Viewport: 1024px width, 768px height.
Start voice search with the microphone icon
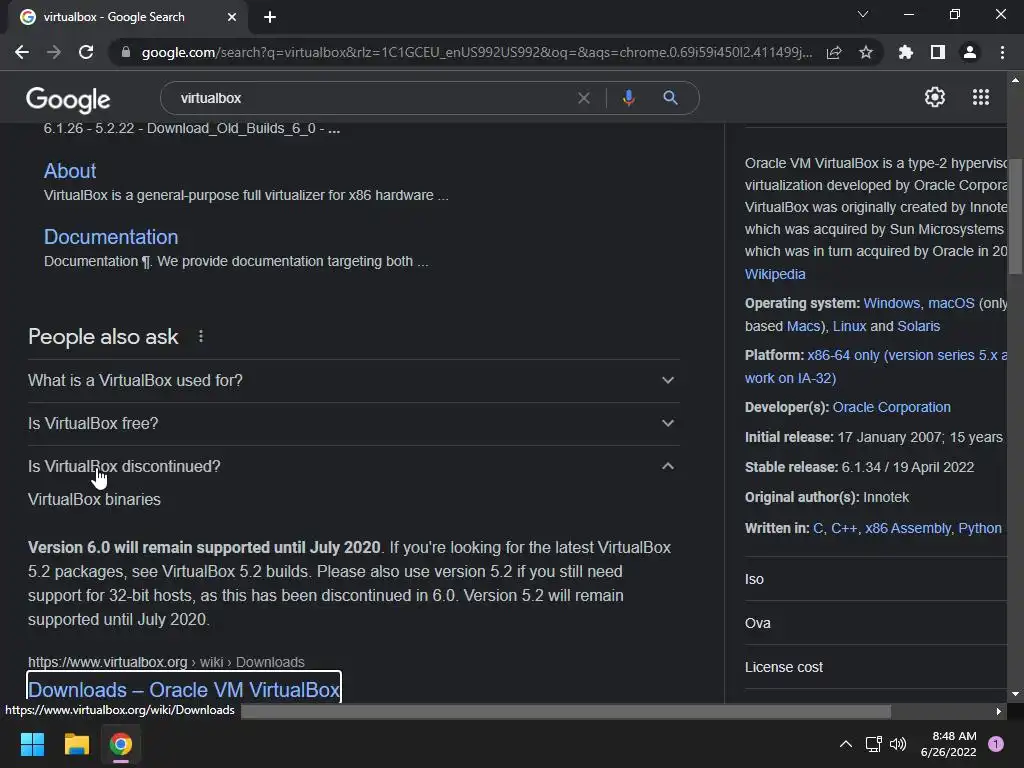pos(628,98)
